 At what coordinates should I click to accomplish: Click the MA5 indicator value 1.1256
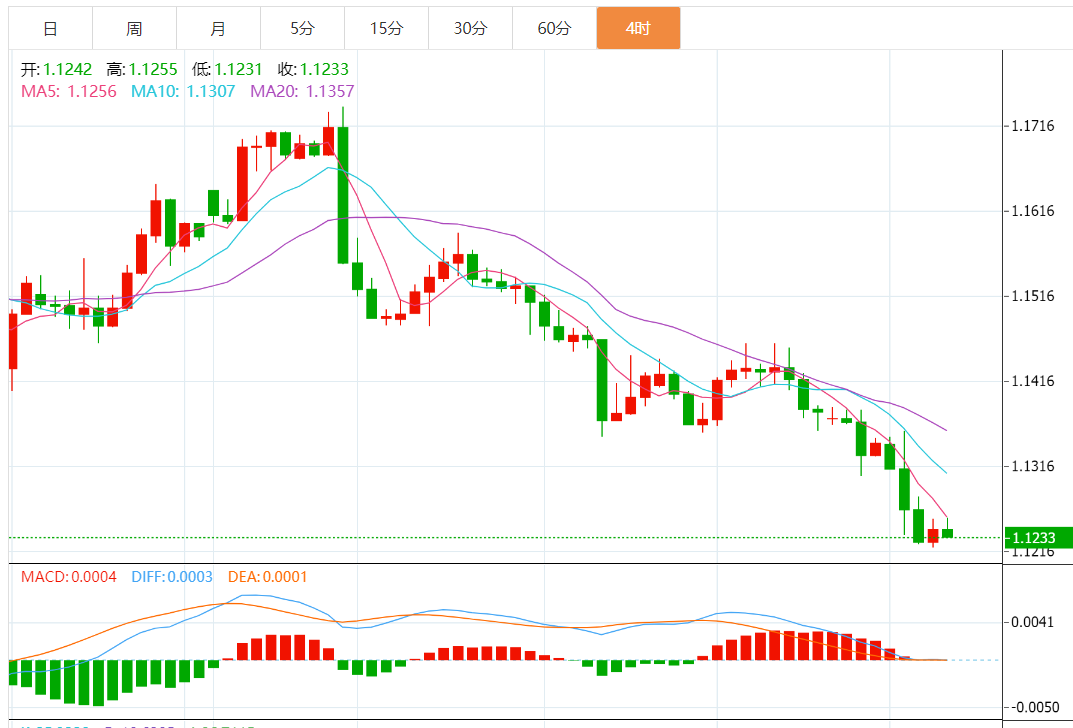pos(92,91)
